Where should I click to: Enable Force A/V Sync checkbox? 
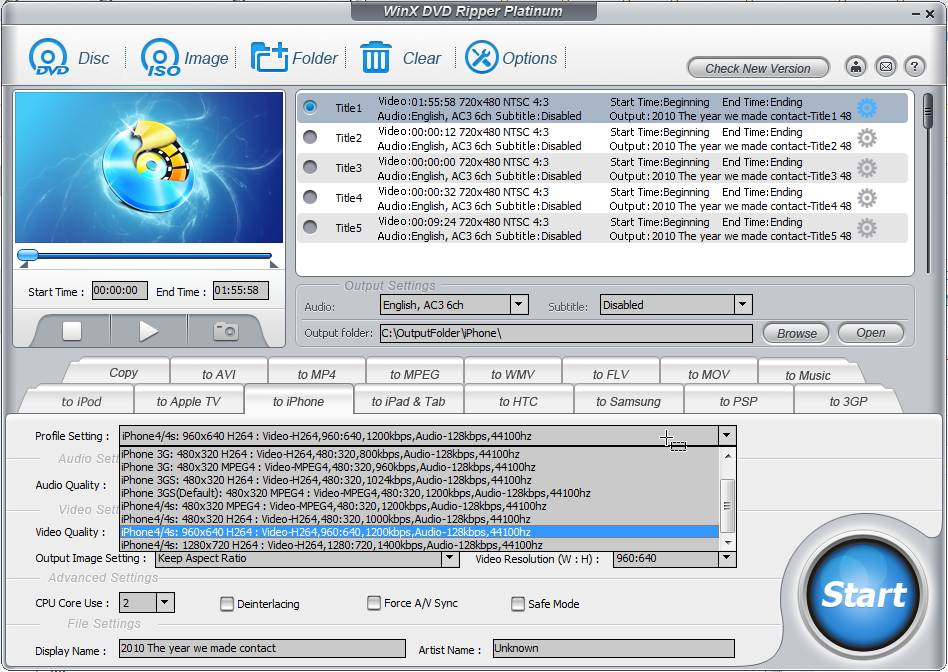coord(374,603)
